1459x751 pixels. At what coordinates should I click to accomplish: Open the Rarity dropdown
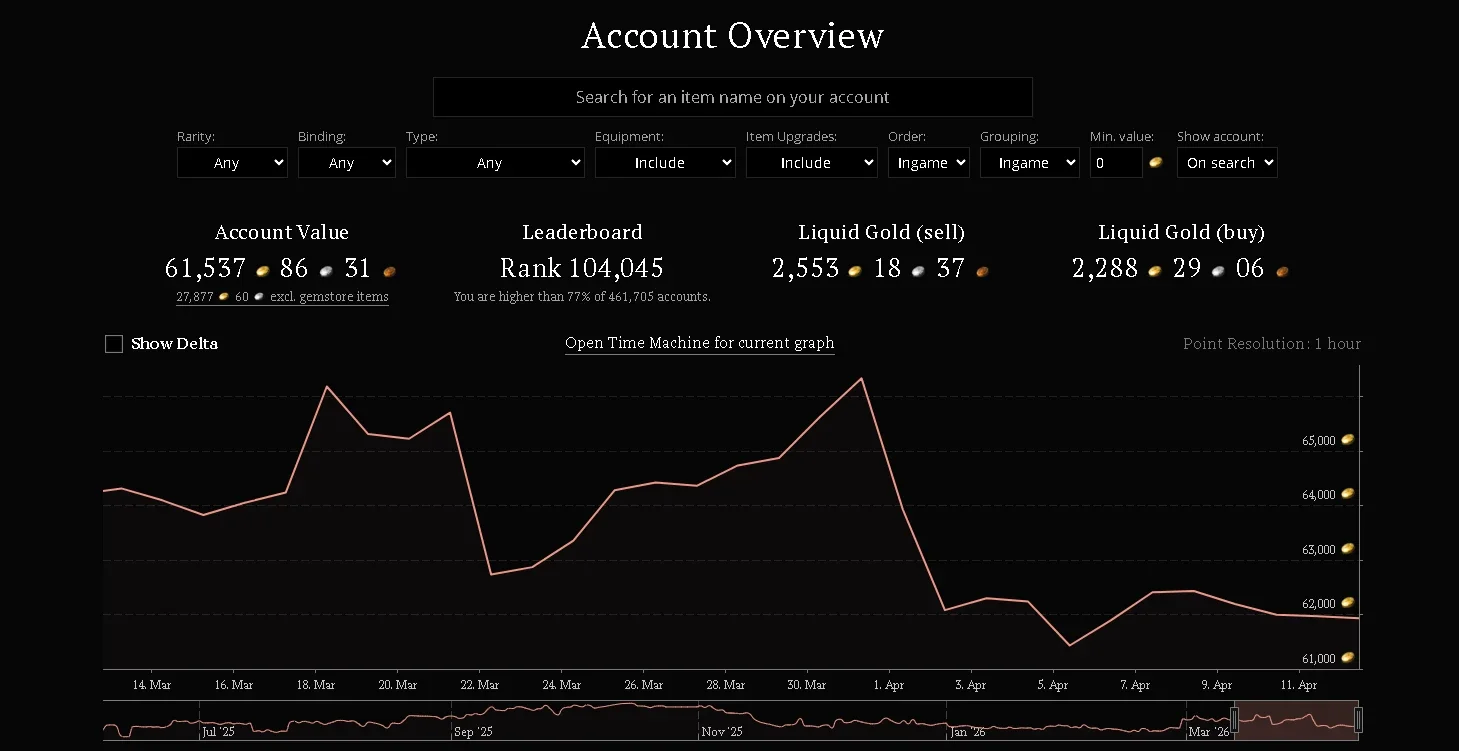tap(232, 163)
